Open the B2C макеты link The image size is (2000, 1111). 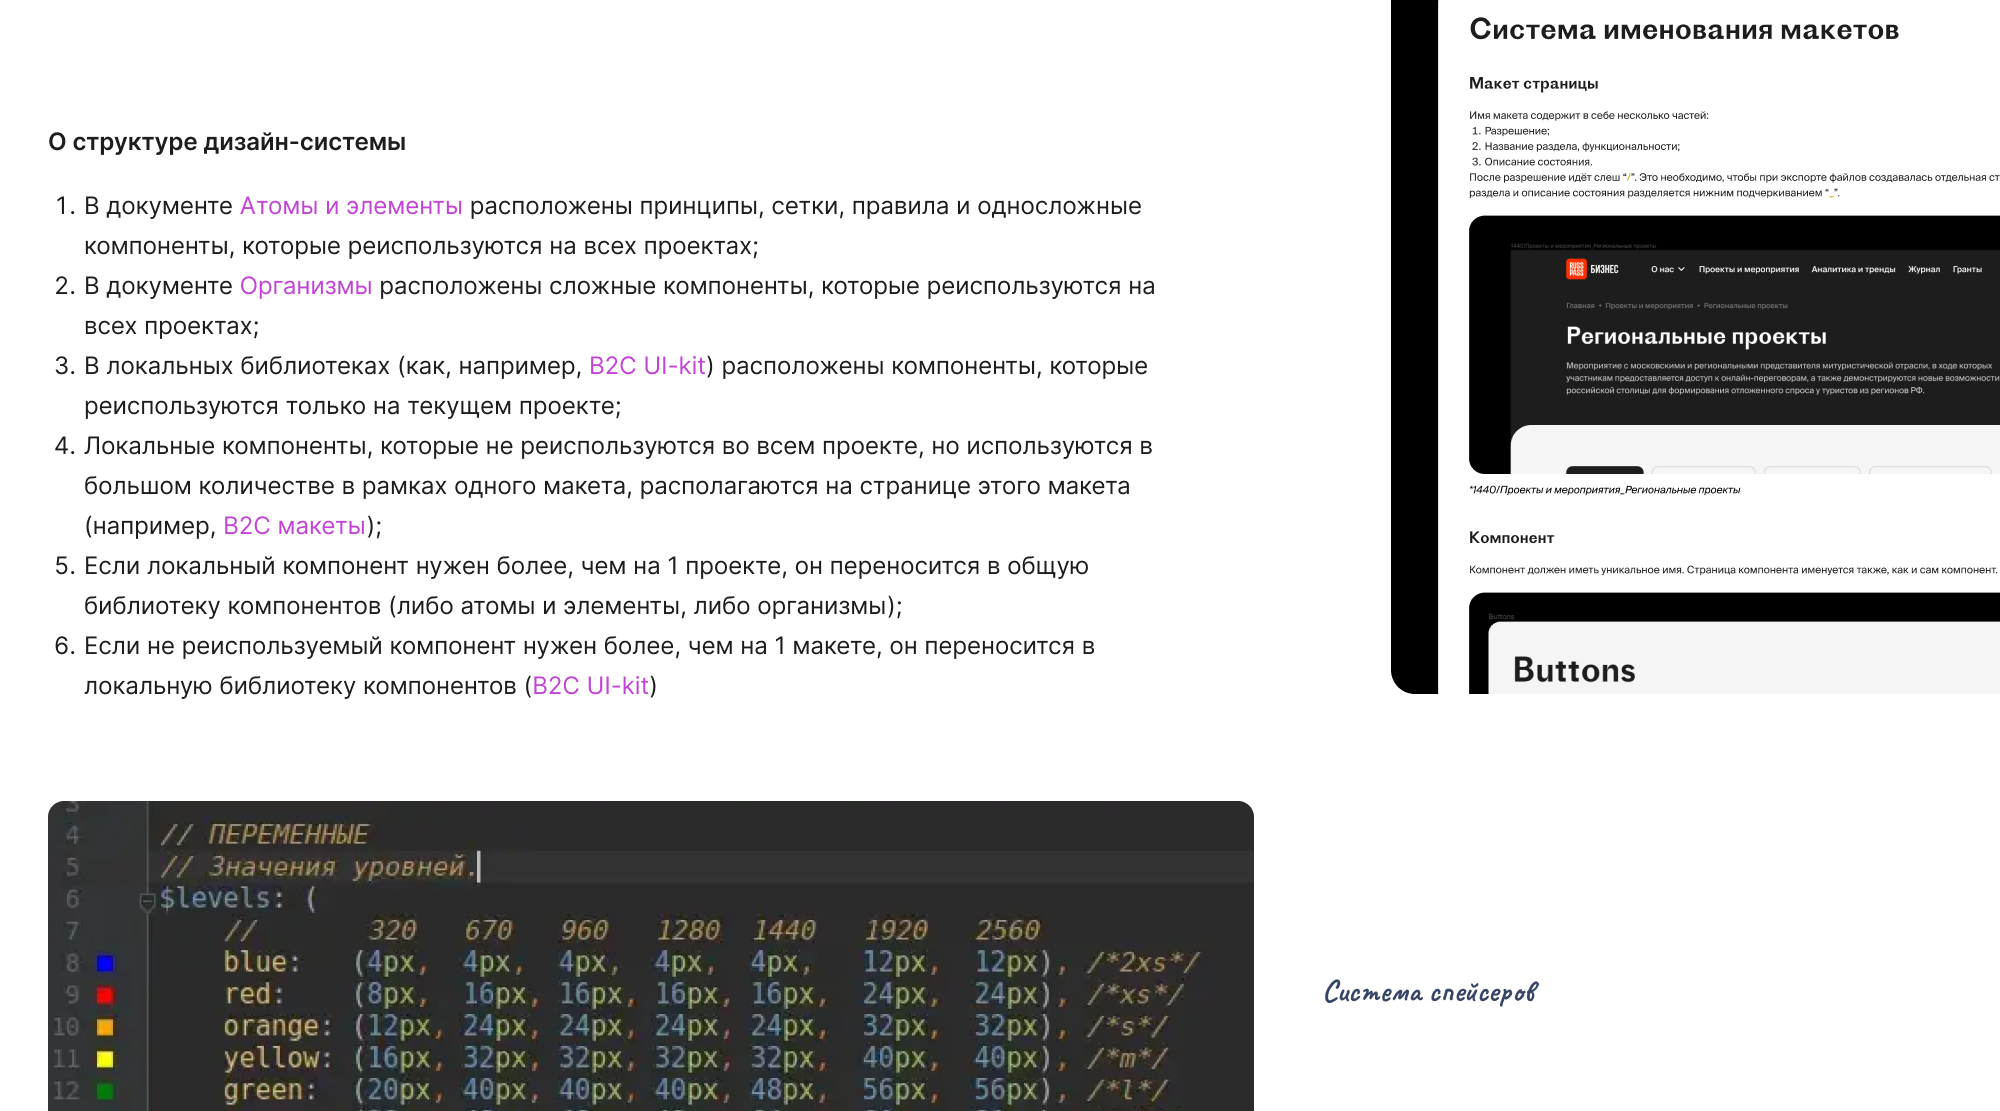[294, 526]
